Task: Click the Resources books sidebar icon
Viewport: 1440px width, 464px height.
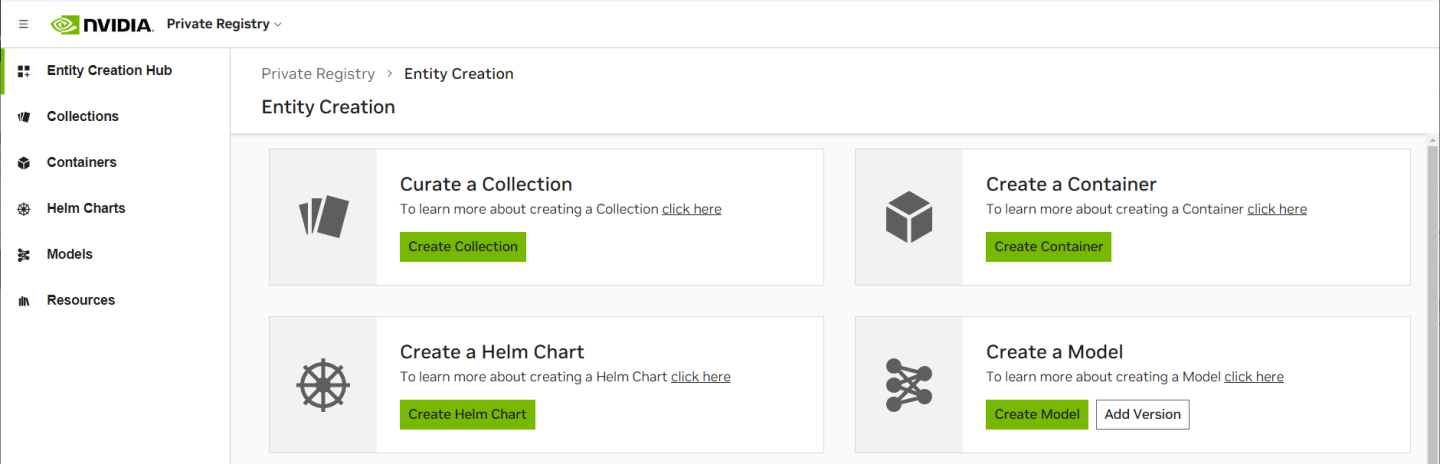Action: (x=24, y=301)
